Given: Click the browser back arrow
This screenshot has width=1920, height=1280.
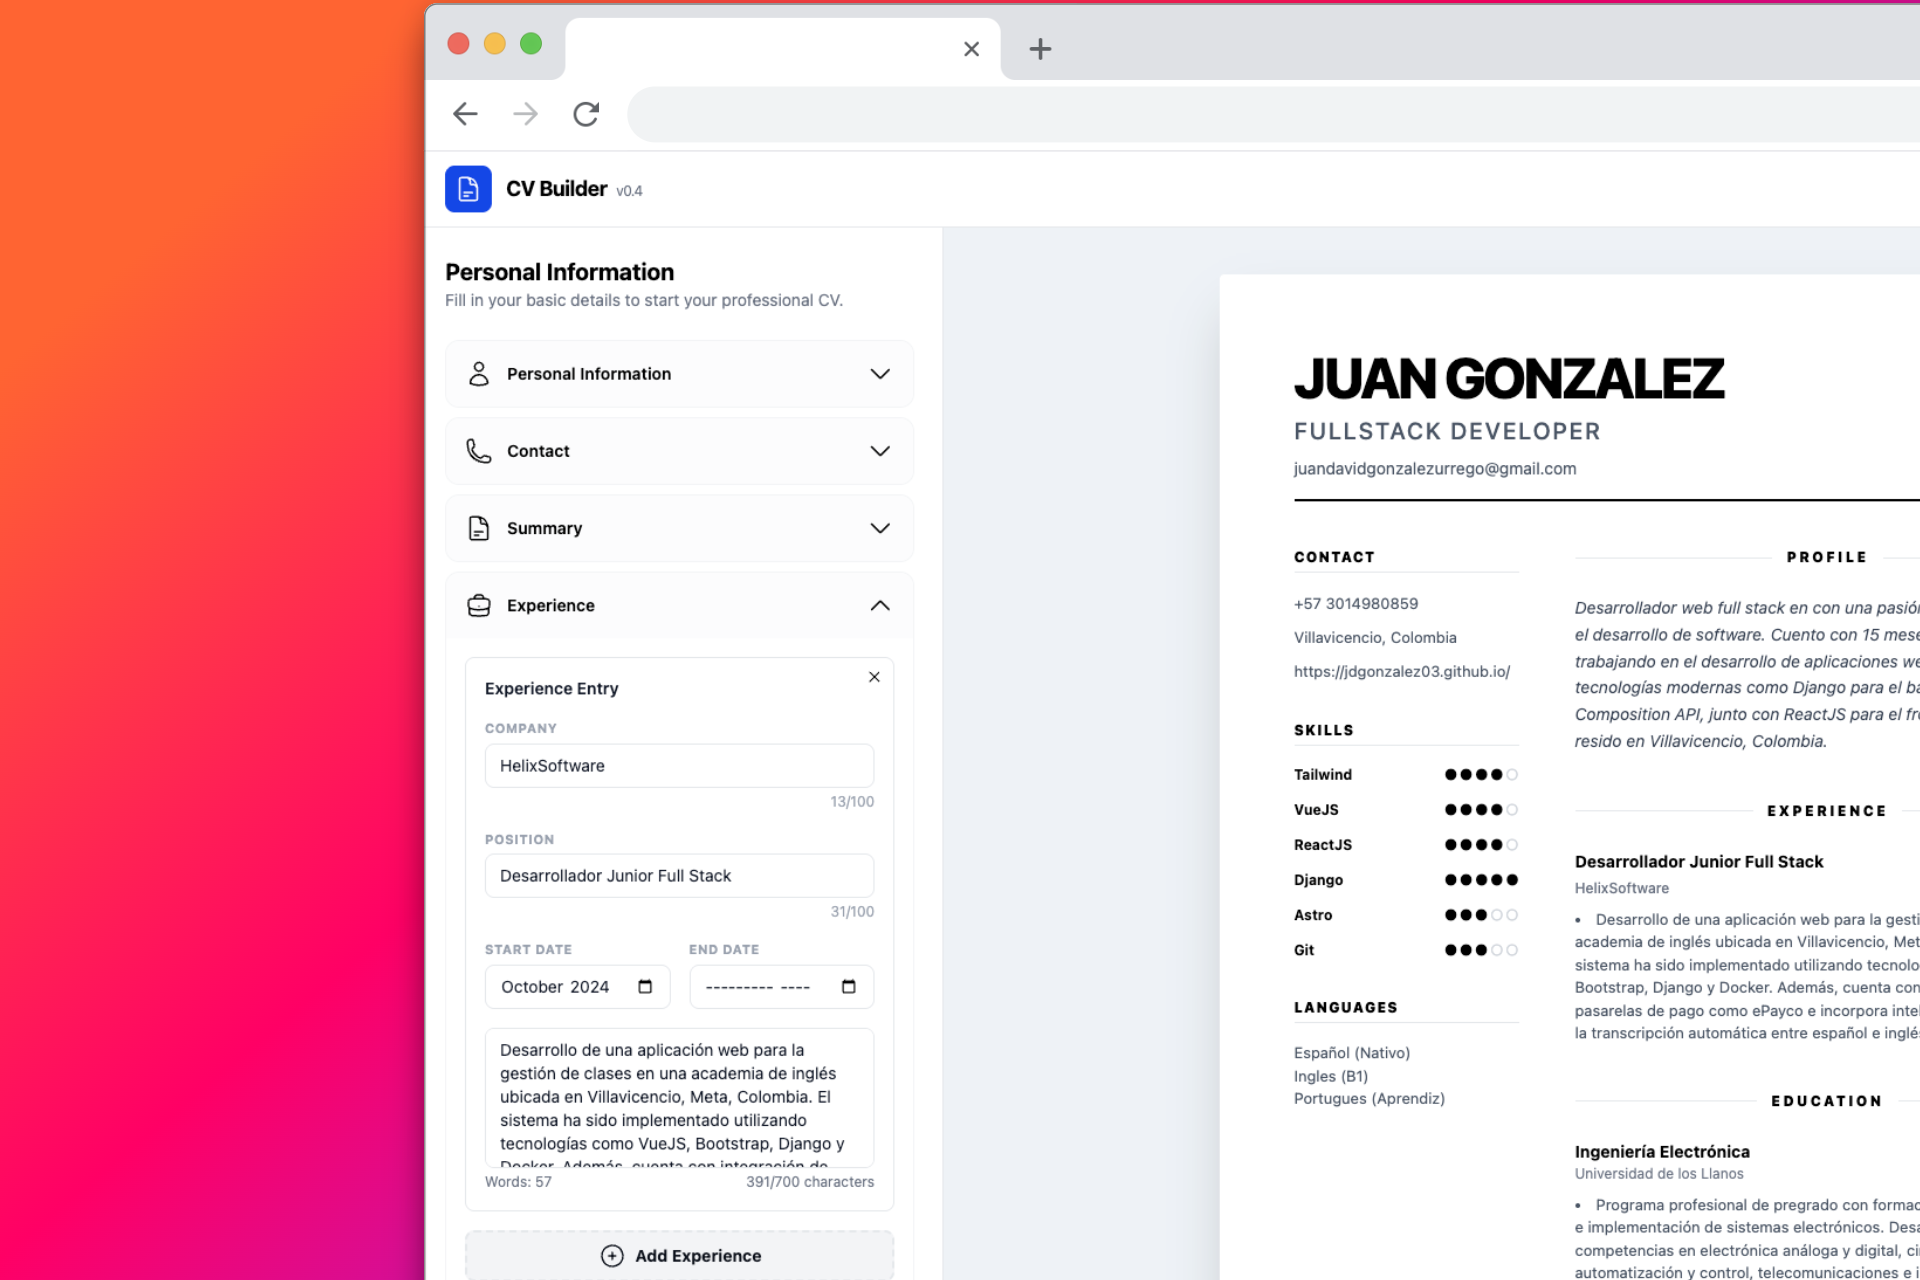Looking at the screenshot, I should pos(464,114).
